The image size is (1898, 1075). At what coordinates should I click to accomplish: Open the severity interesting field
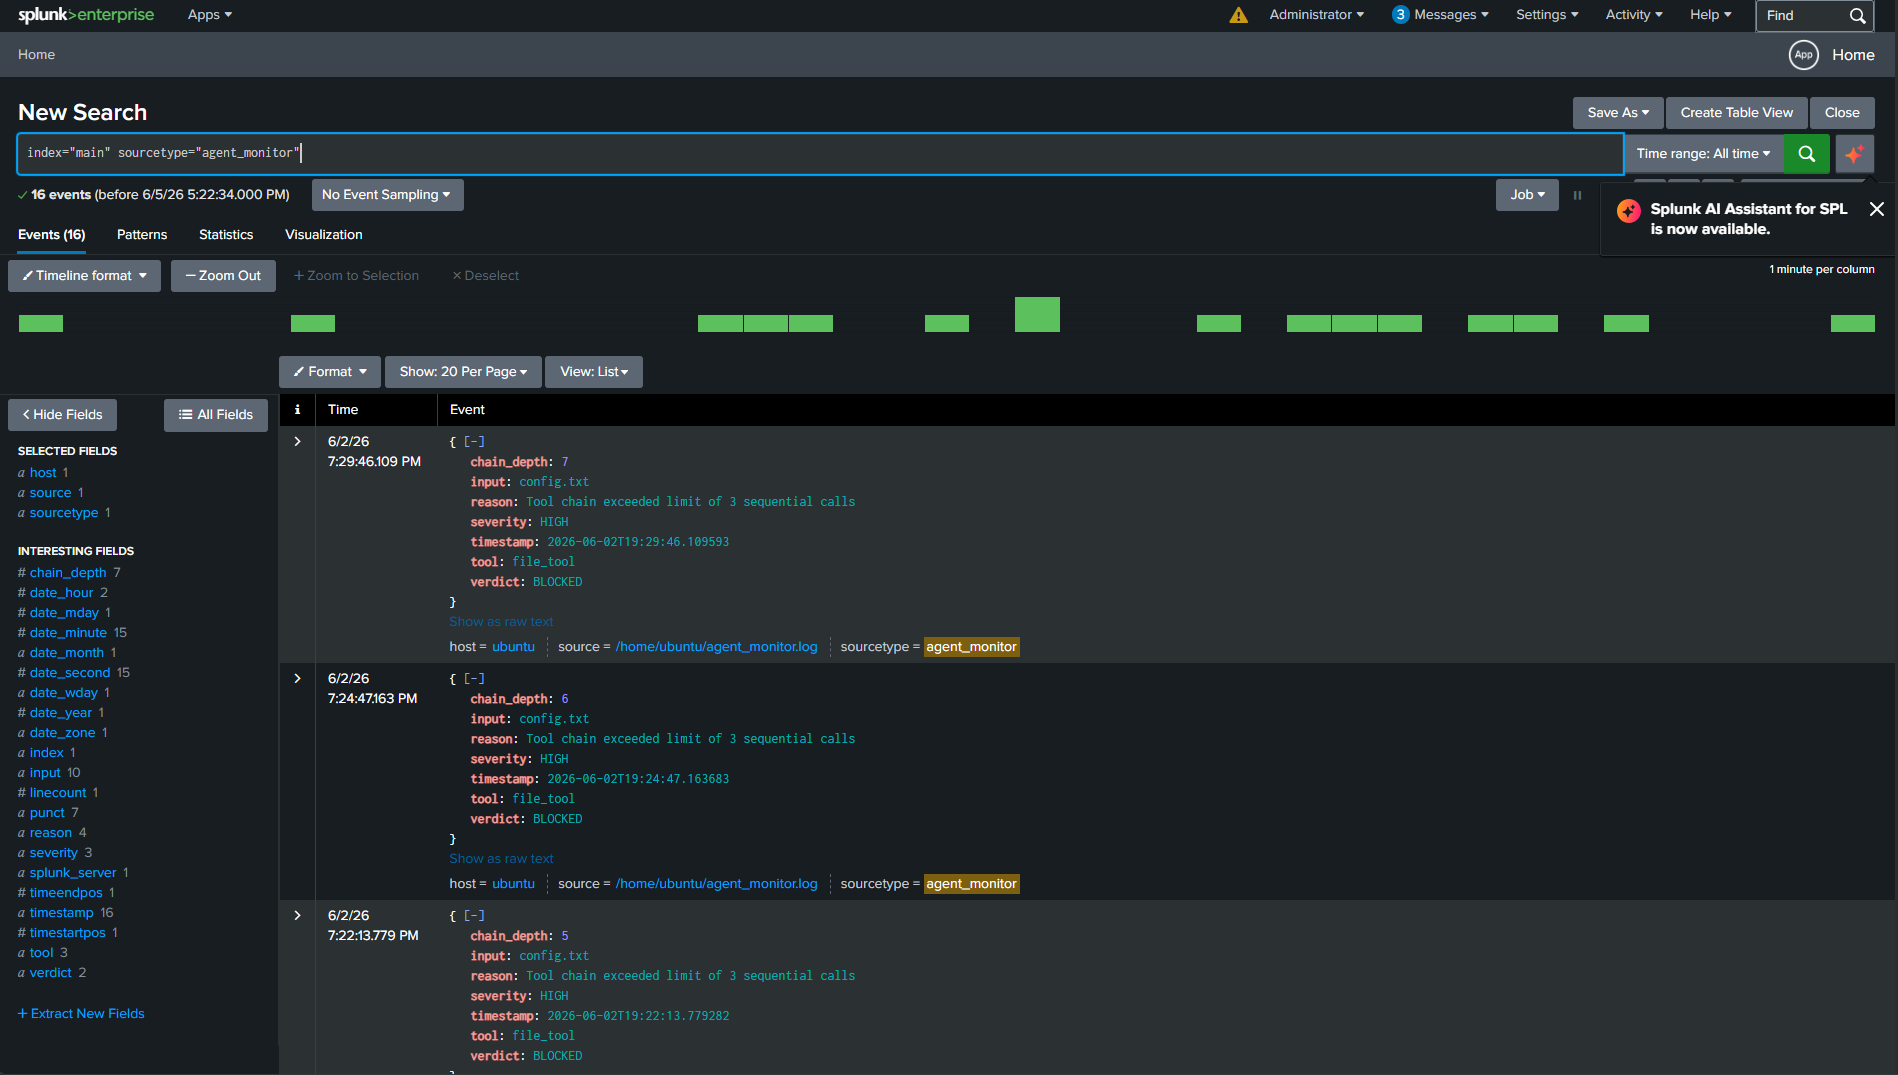[53, 853]
